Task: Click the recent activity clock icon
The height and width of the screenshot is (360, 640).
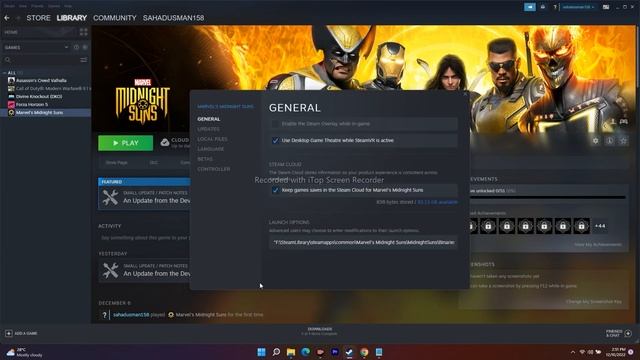Action: pos(76,47)
